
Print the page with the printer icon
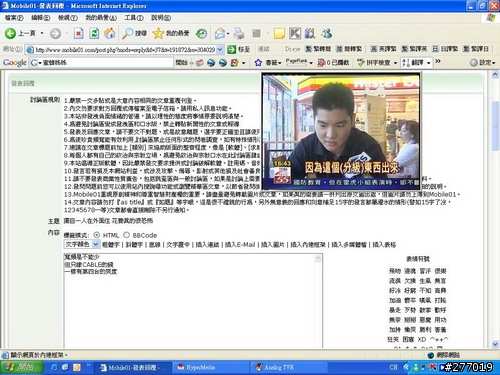coord(239,33)
